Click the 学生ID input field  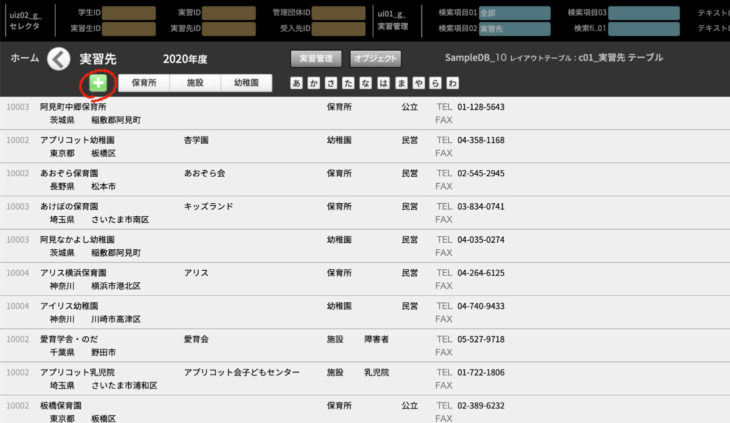coord(129,13)
